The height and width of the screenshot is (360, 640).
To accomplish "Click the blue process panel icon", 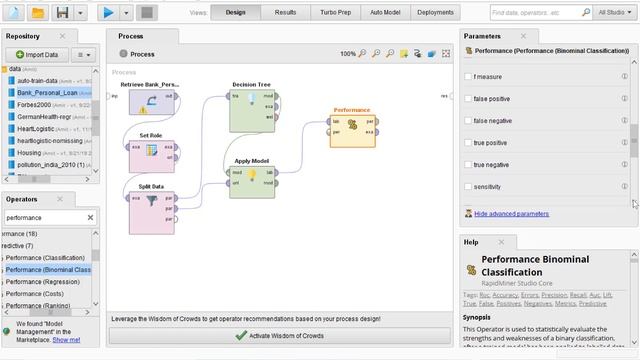I will coord(431,53).
